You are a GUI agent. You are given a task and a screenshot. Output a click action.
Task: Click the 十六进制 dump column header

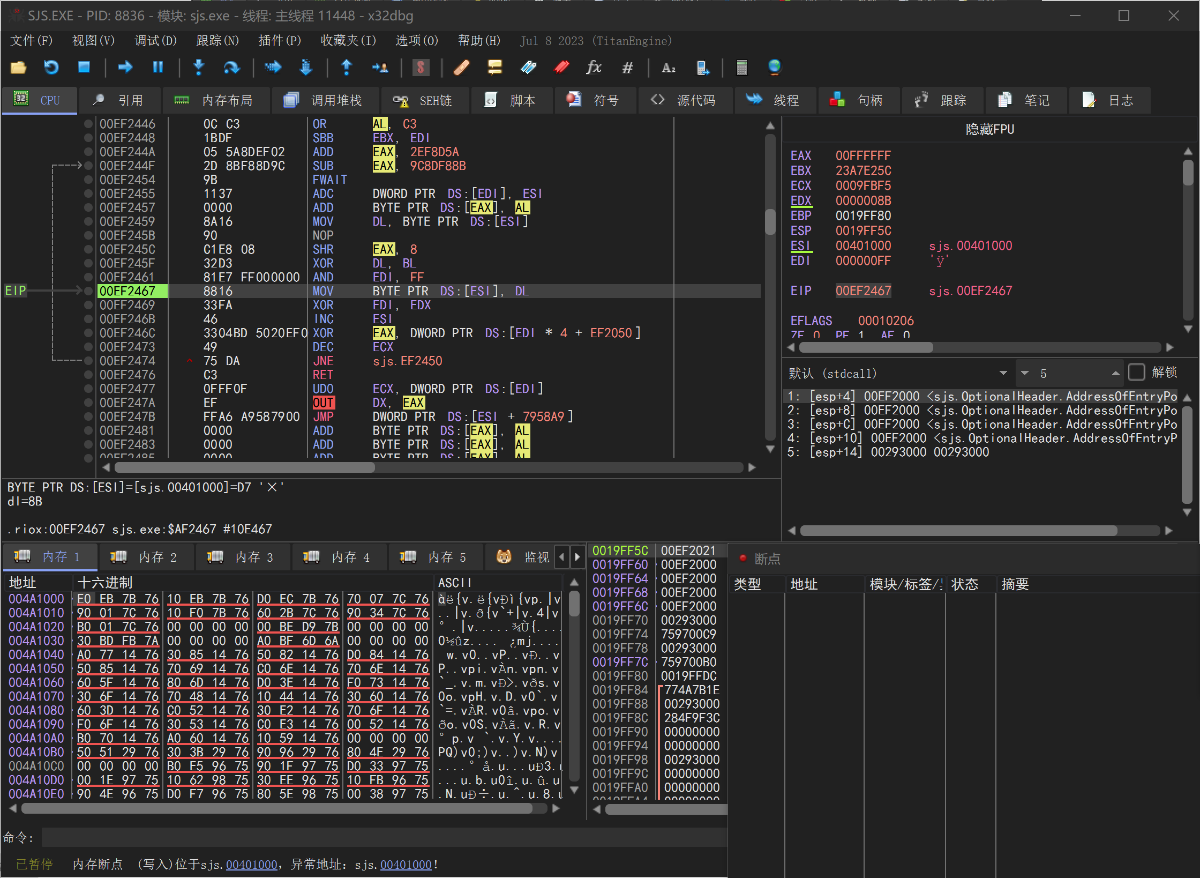point(105,582)
